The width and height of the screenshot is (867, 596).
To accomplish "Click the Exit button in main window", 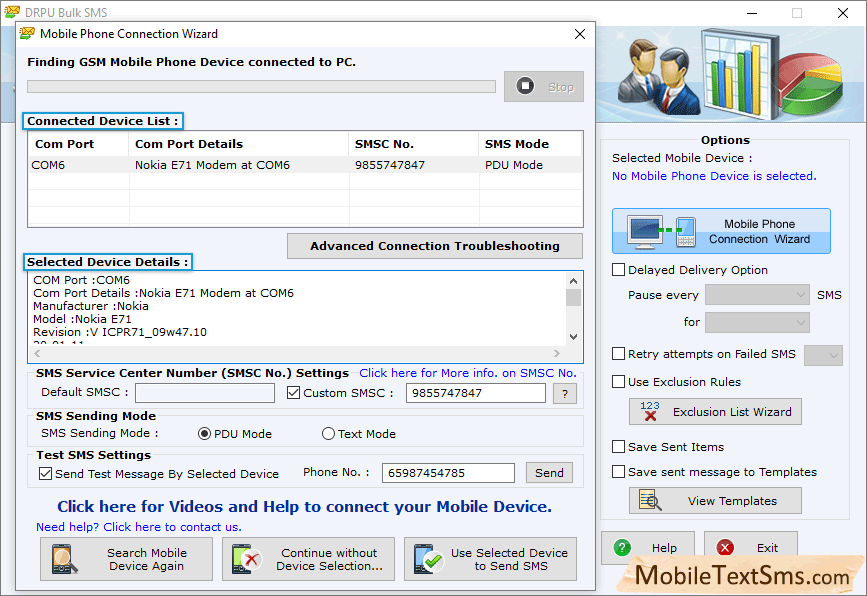I will coord(750,547).
